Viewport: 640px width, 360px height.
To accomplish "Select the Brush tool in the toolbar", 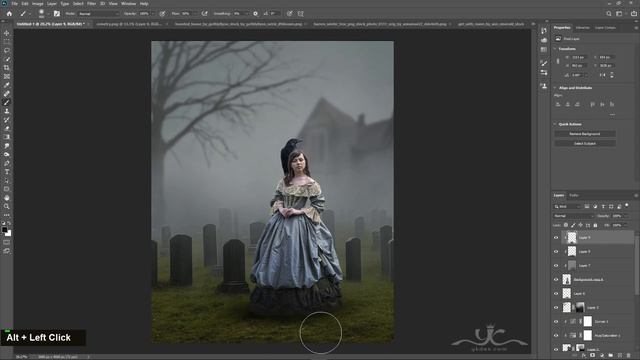I will [x=7, y=102].
